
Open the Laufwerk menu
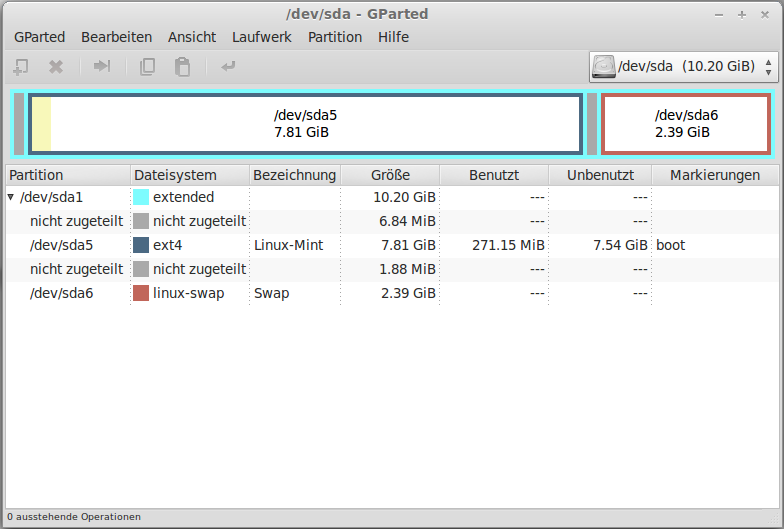(x=261, y=37)
